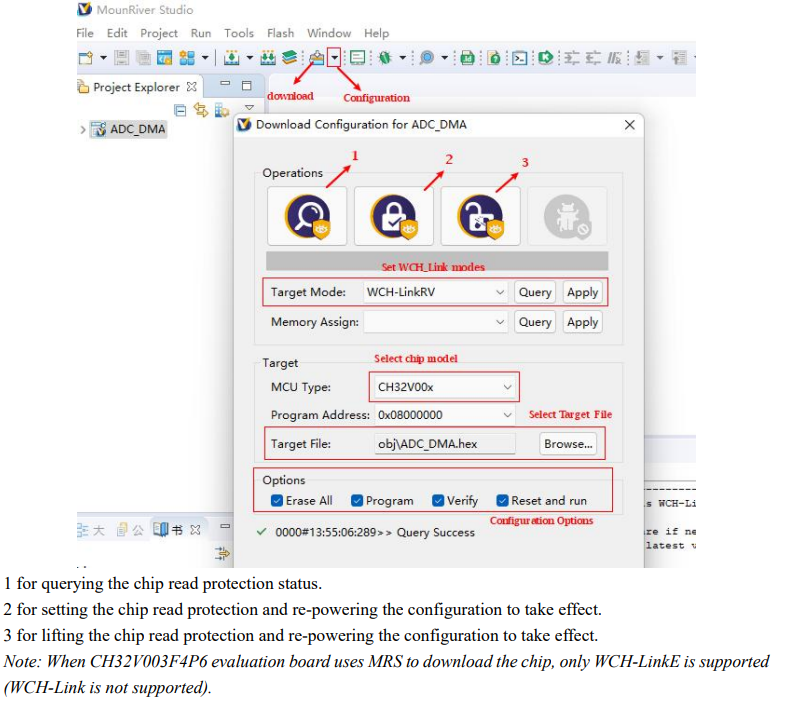
Task: Click the Download toolbar icon
Action: [317, 58]
